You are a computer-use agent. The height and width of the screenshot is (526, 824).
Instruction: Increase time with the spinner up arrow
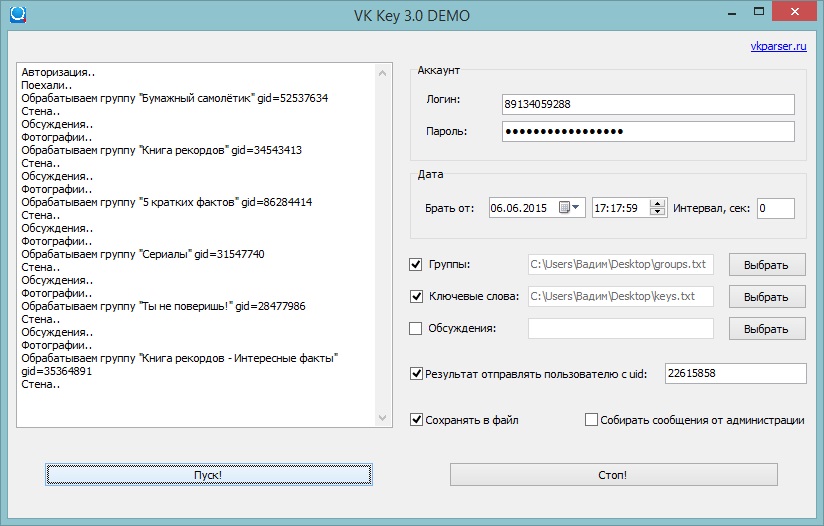(657, 203)
